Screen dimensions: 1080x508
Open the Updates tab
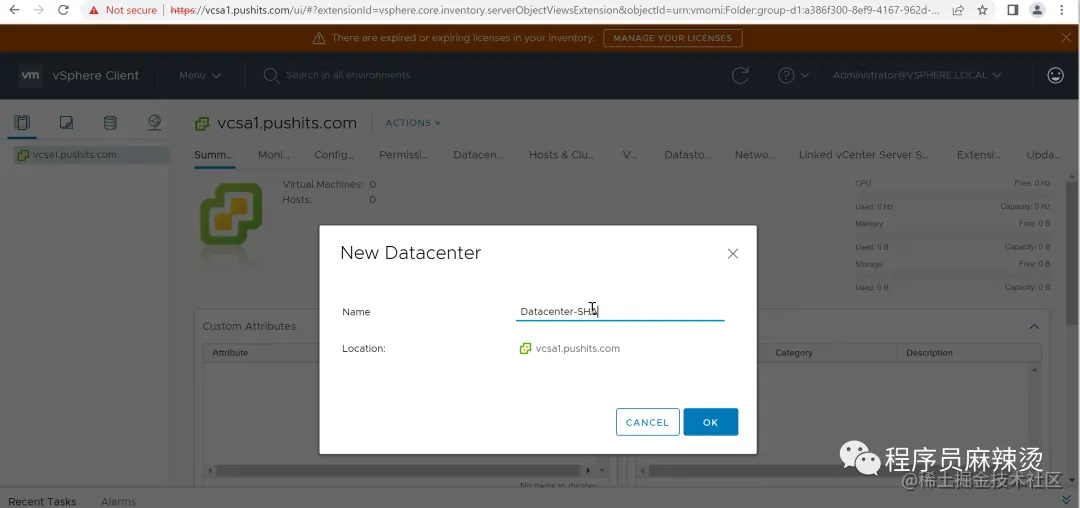[1043, 155]
